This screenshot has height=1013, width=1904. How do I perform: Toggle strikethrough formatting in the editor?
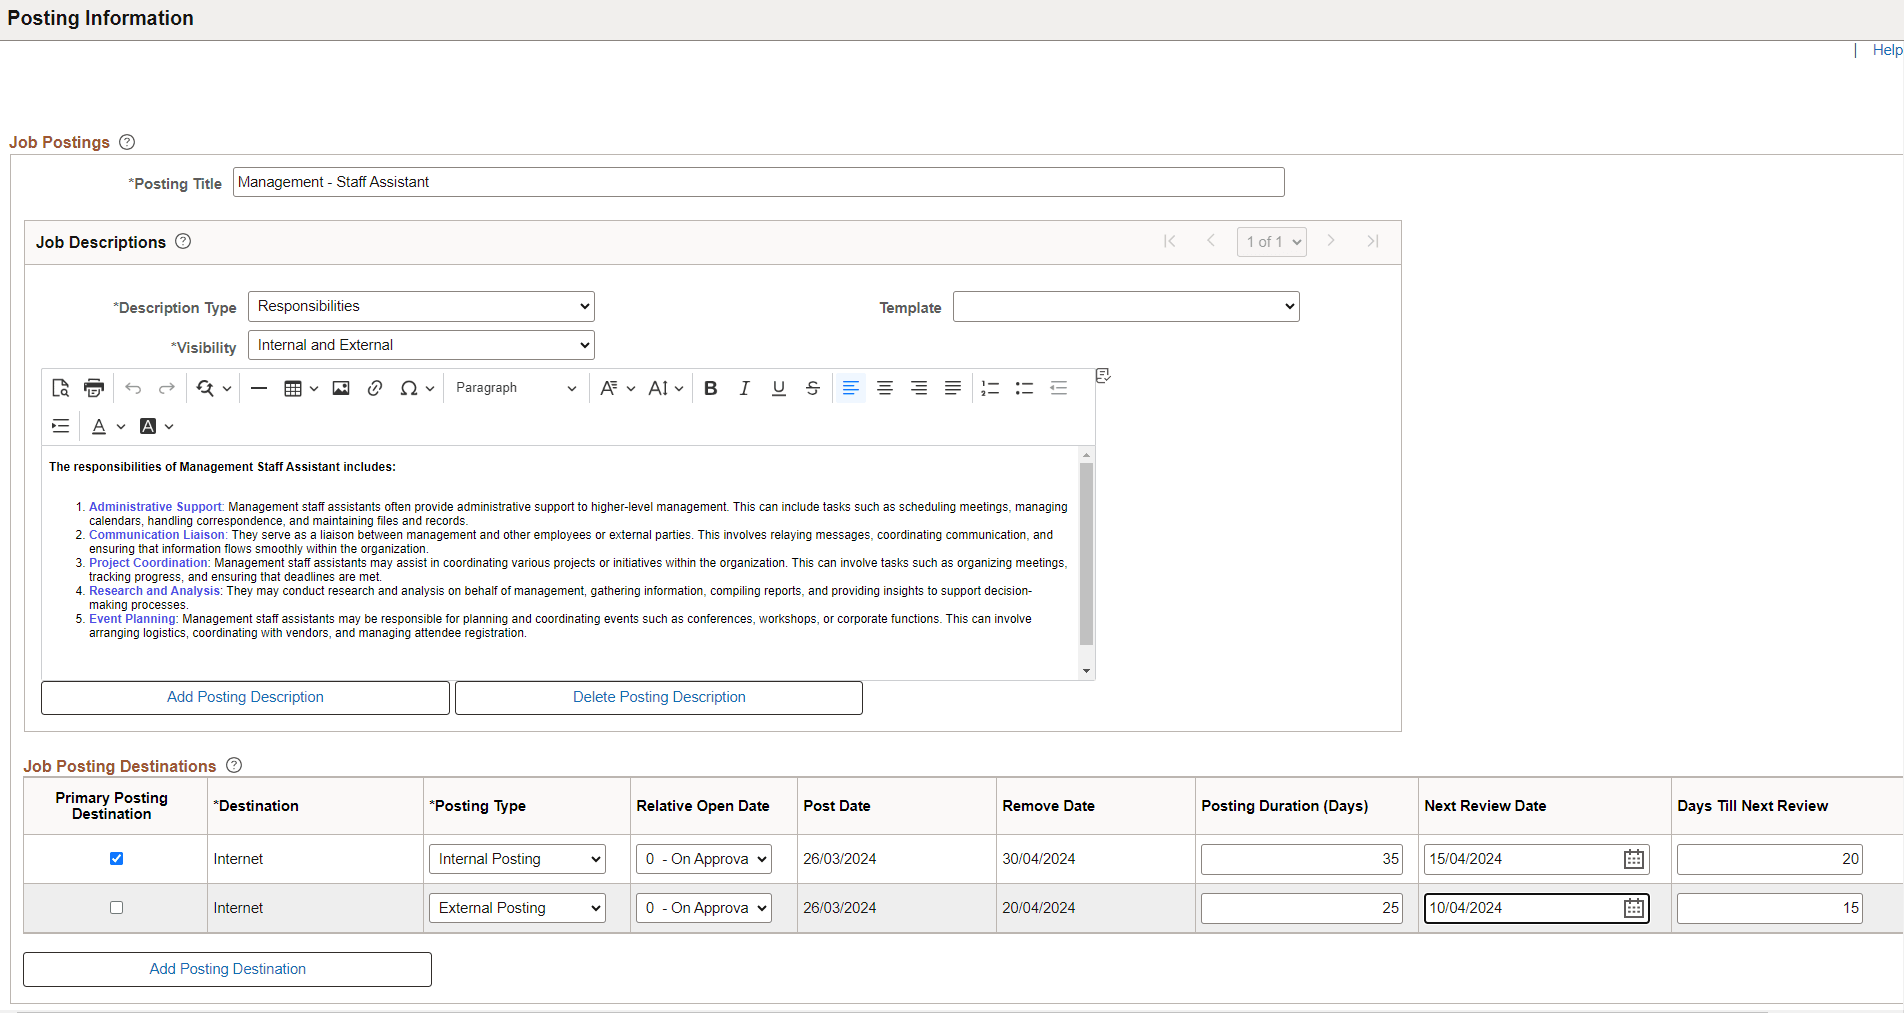[812, 388]
